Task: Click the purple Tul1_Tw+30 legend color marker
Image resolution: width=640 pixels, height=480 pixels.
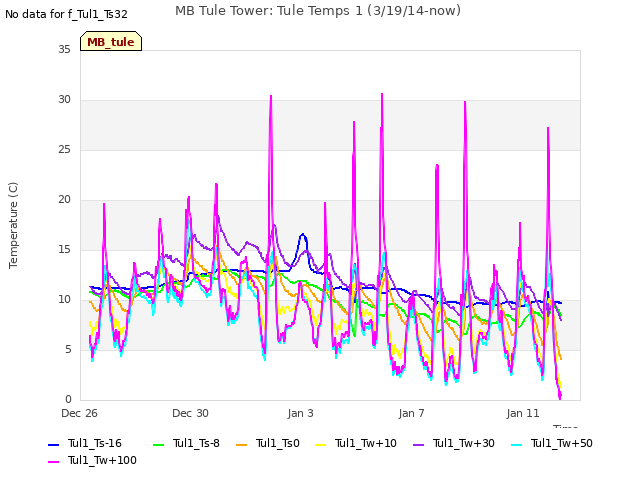Action: pos(419,444)
